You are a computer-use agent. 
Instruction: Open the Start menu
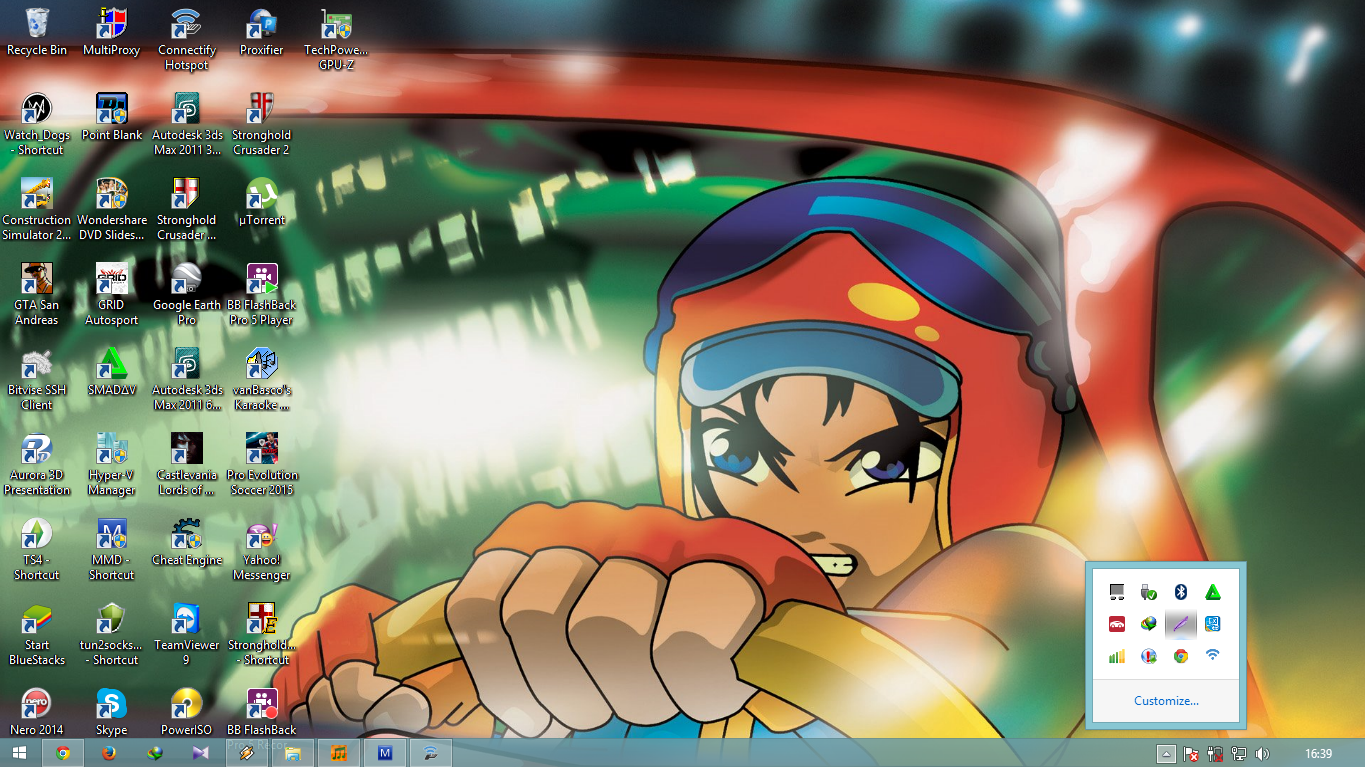(x=18, y=753)
